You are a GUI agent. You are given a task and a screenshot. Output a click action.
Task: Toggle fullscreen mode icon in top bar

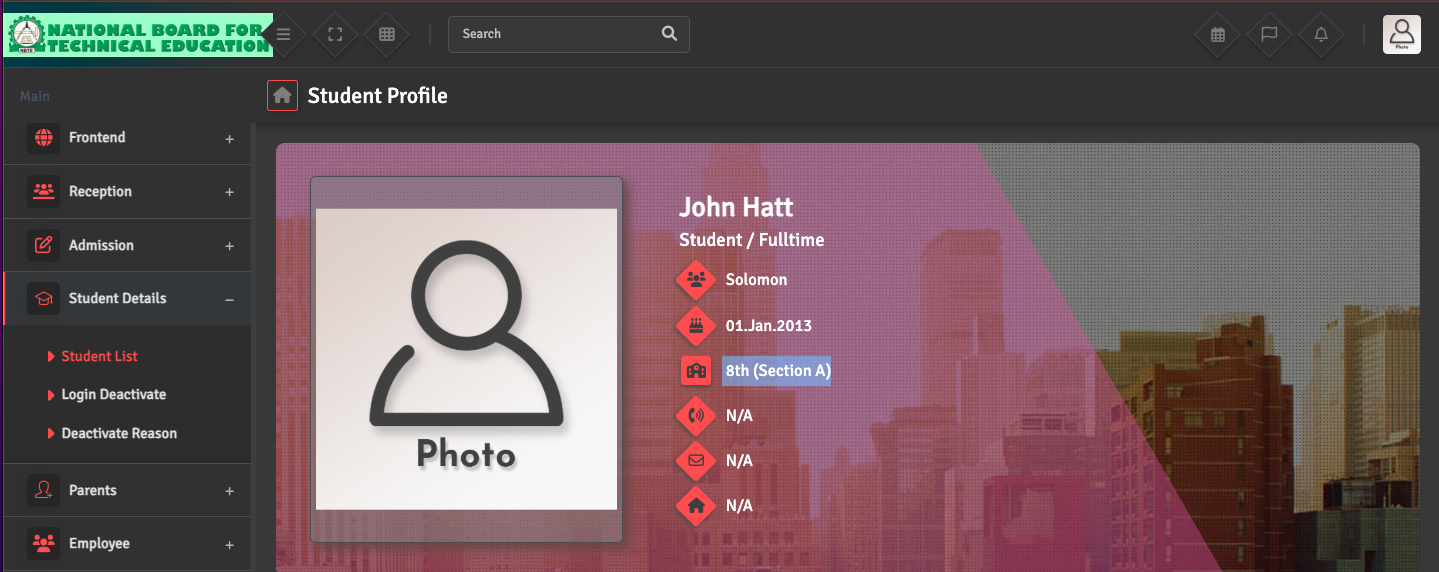pos(336,34)
